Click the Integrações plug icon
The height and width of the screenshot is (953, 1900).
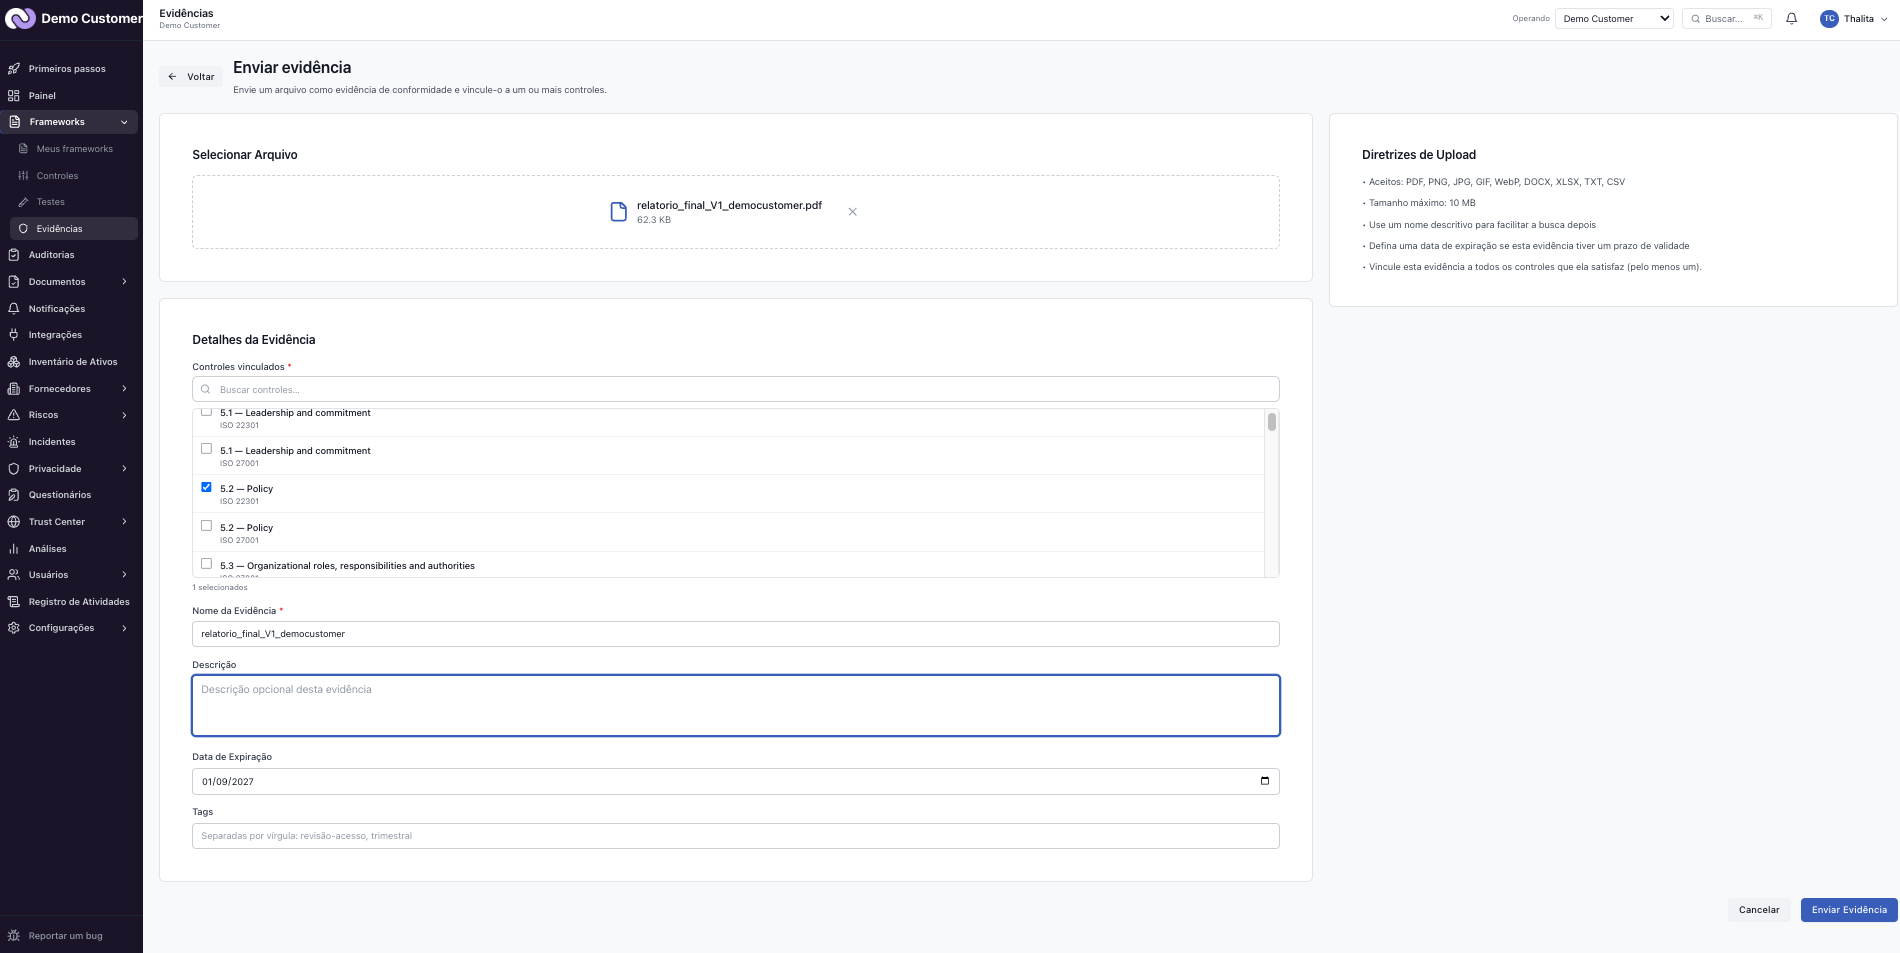click(14, 335)
